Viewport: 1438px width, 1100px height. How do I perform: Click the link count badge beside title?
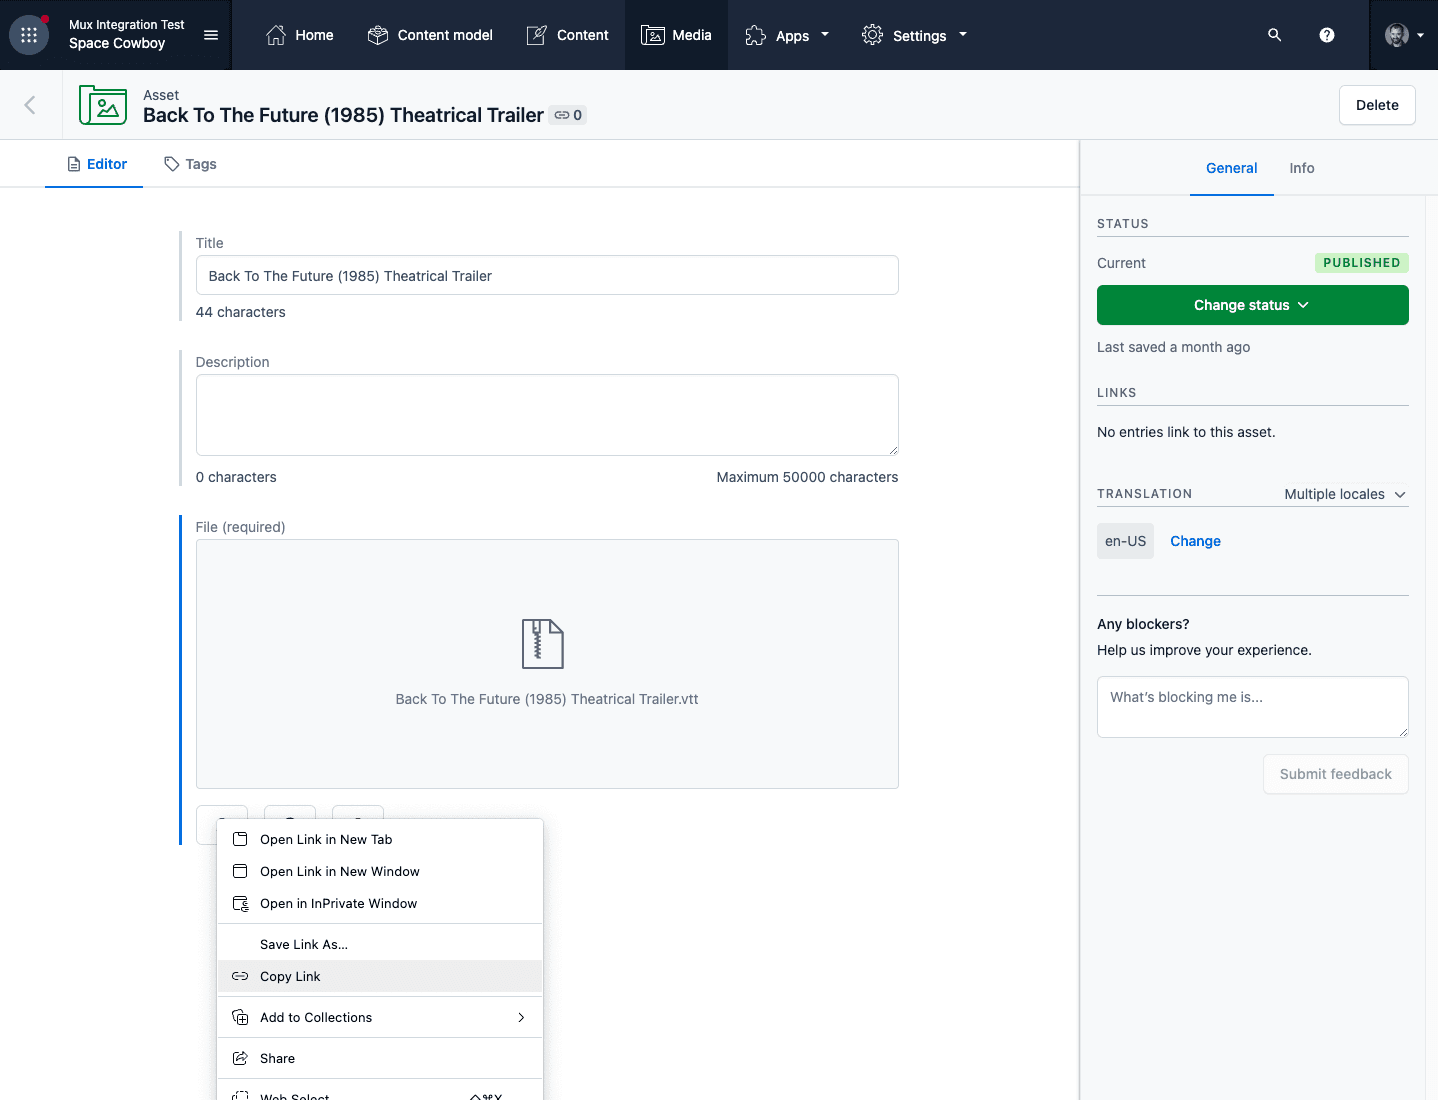coord(568,115)
